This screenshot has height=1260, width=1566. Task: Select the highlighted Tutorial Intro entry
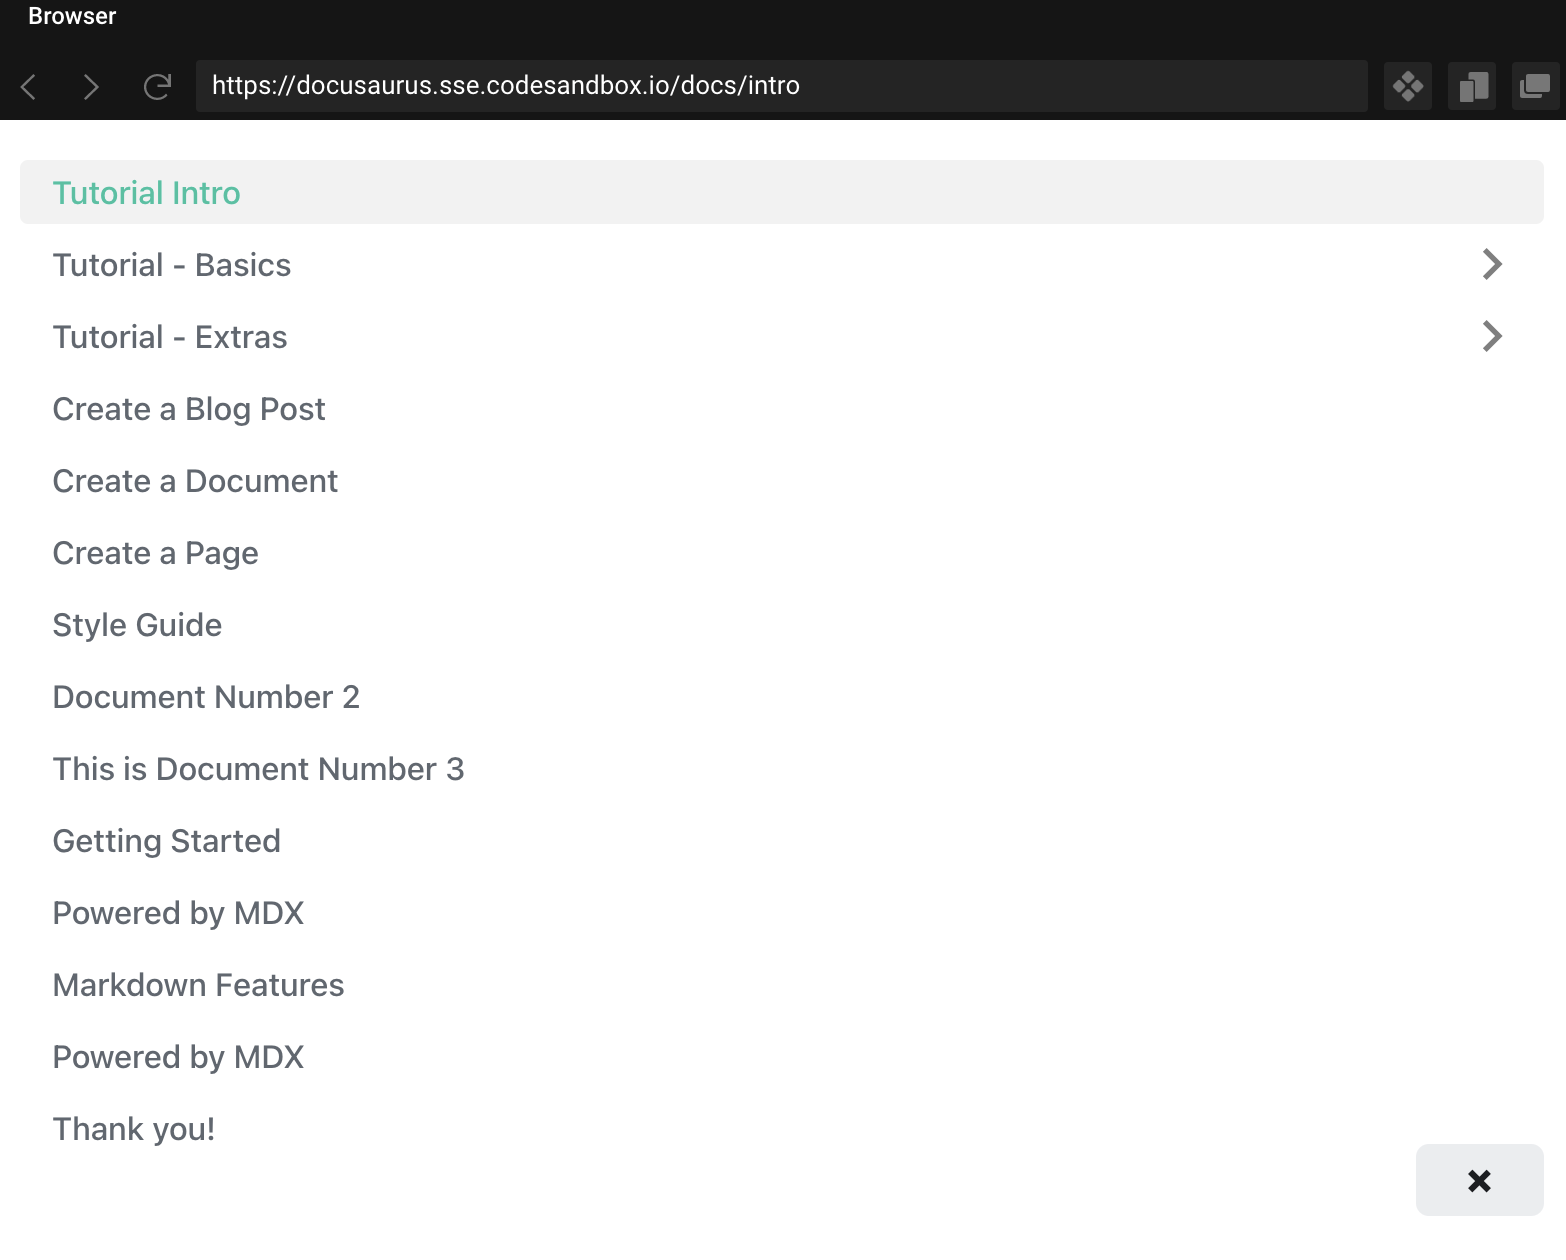coord(146,192)
